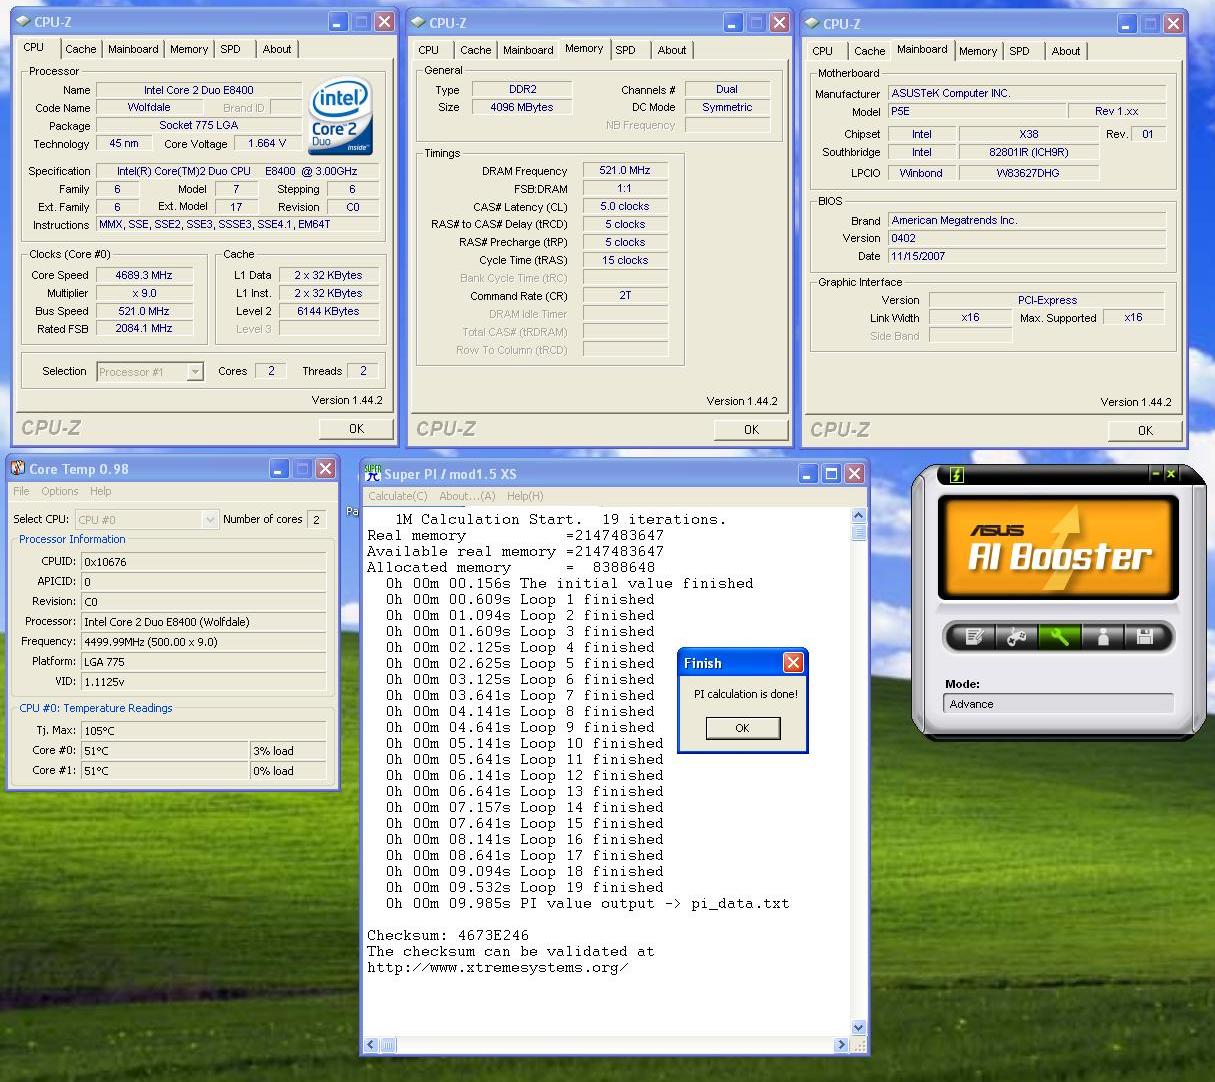Open the Options menu in Core Temp

pyautogui.click(x=59, y=491)
